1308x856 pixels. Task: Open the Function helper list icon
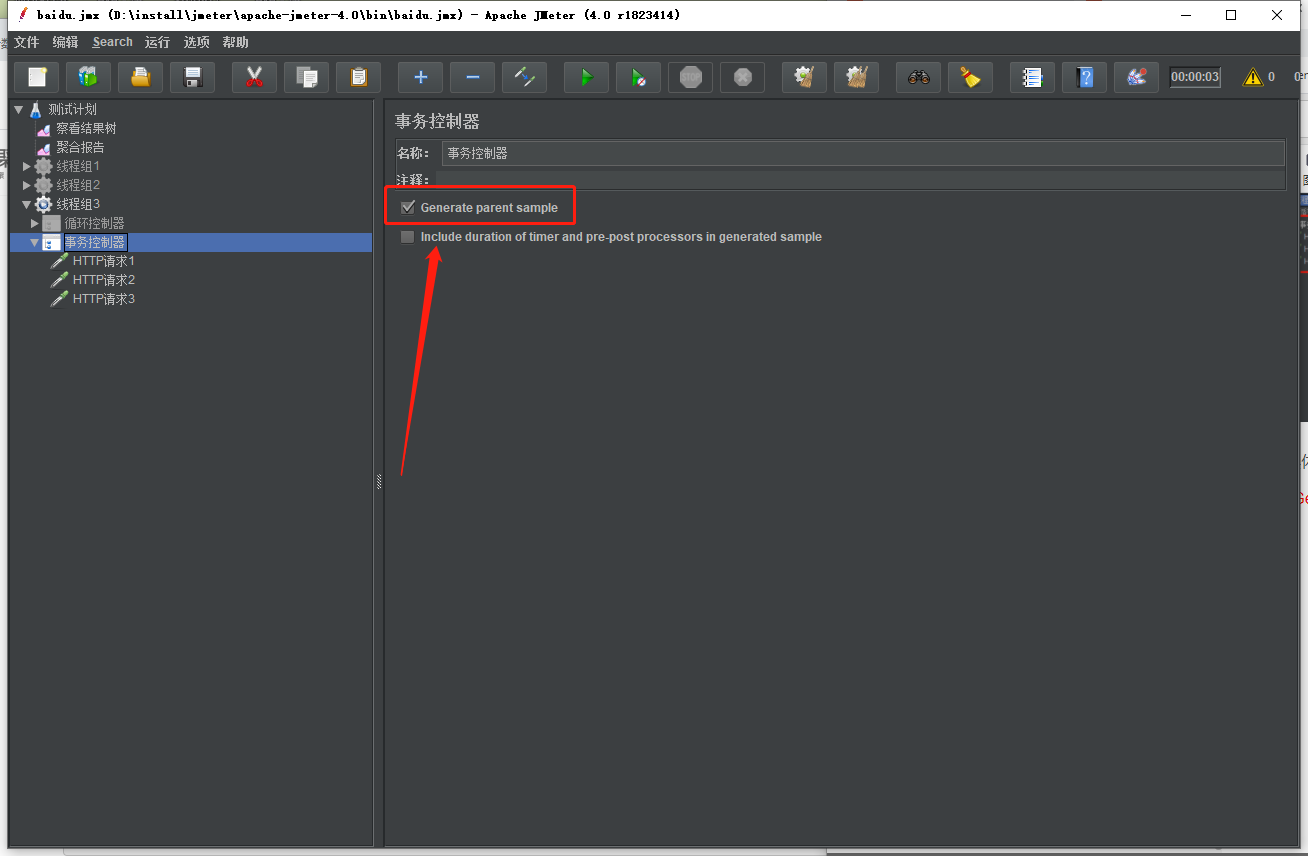(1033, 77)
